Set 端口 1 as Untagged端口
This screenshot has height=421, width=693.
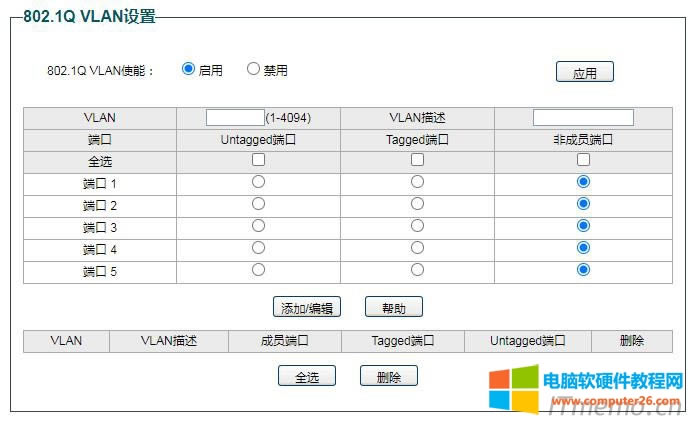258,182
